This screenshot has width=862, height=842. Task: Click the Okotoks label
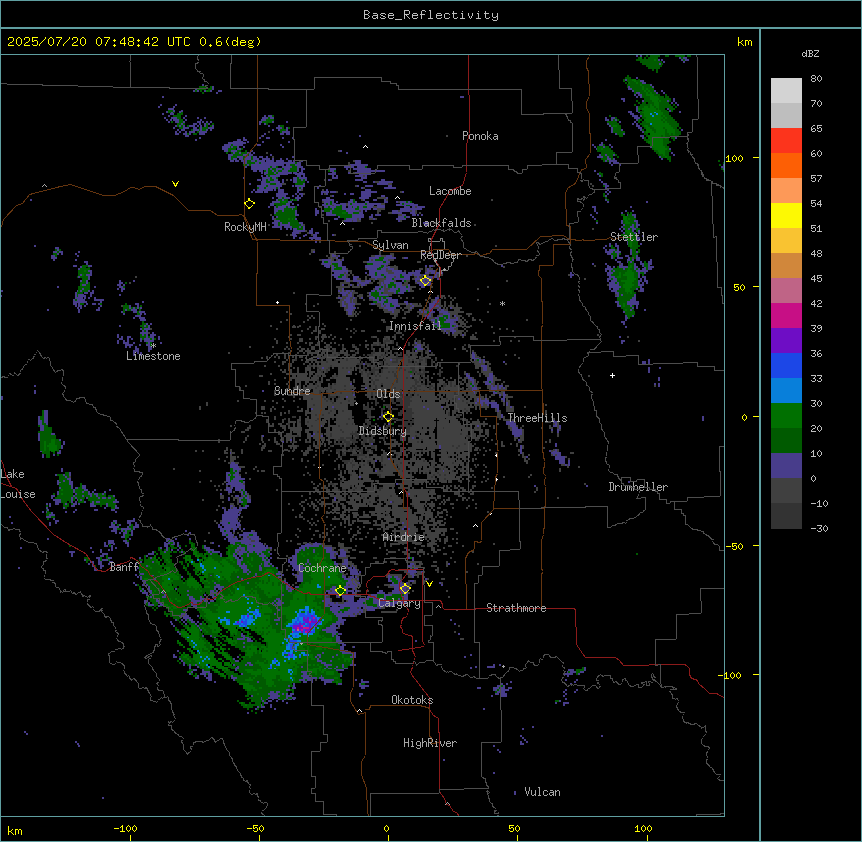click(412, 700)
